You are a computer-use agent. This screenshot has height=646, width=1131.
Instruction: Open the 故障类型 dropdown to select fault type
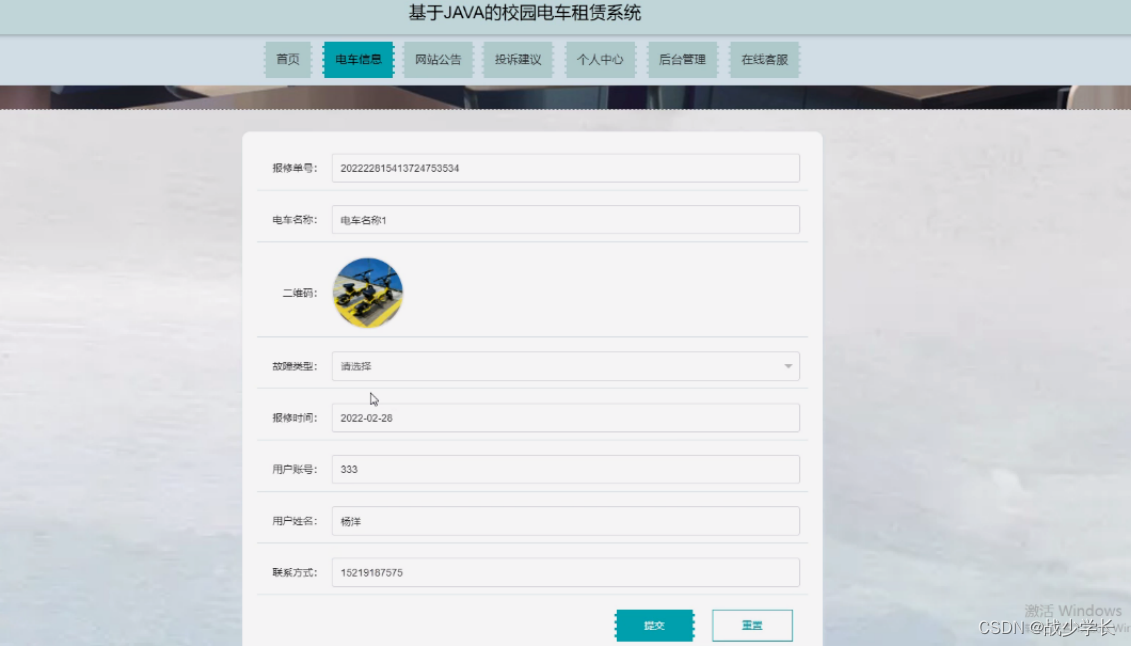(x=565, y=366)
